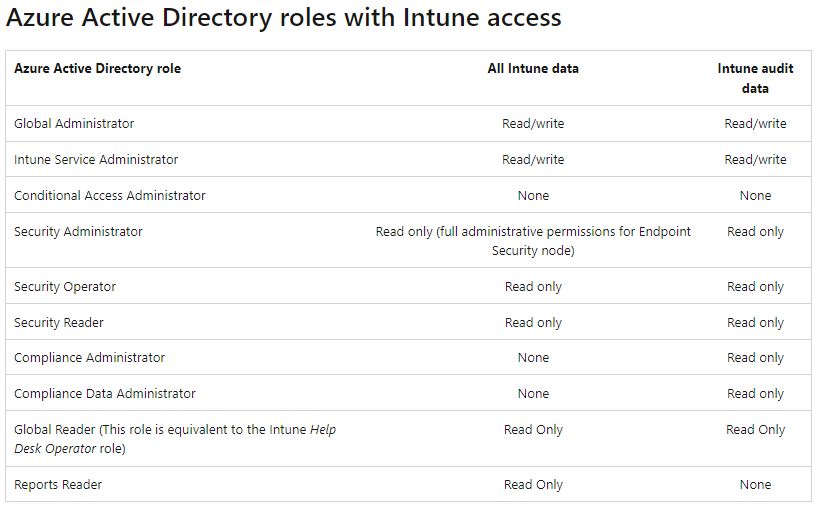Click Conditional Access Administrator's 'None' audit data cell
Viewport: 818px width, 507px height.
pyautogui.click(x=755, y=196)
